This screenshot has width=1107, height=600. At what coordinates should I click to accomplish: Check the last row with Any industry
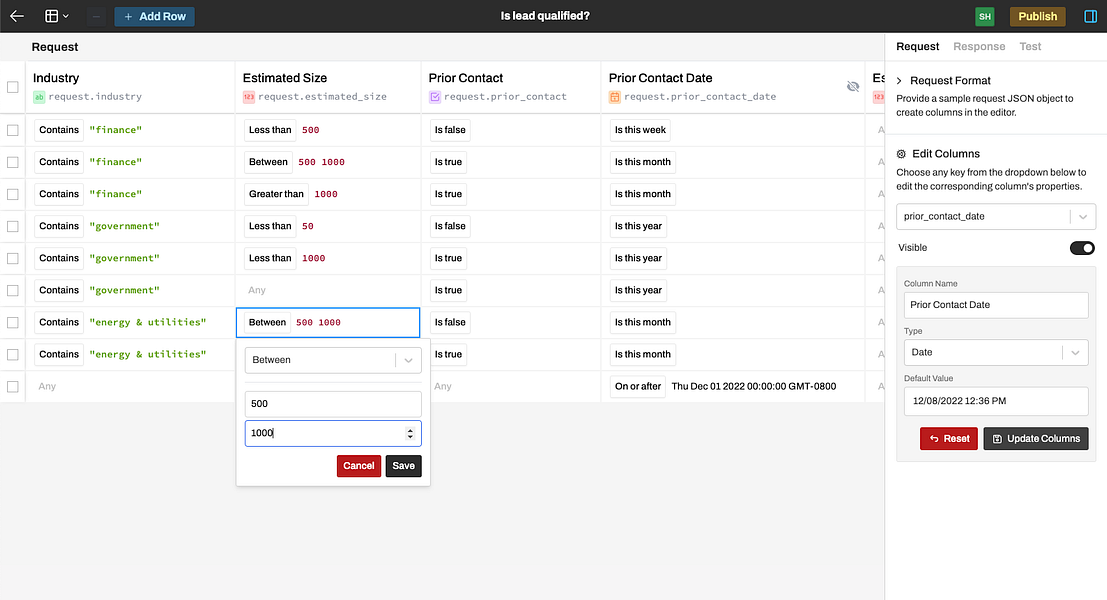(x=13, y=387)
